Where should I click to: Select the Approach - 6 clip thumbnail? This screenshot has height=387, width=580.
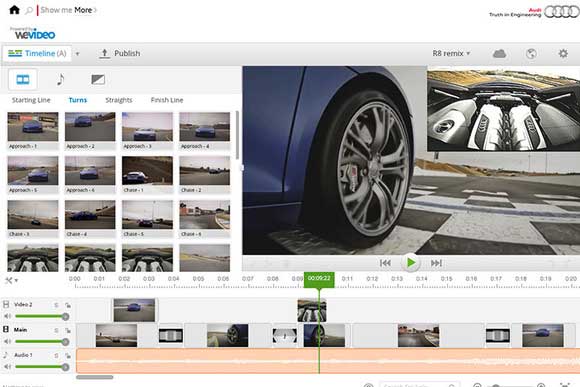click(90, 170)
